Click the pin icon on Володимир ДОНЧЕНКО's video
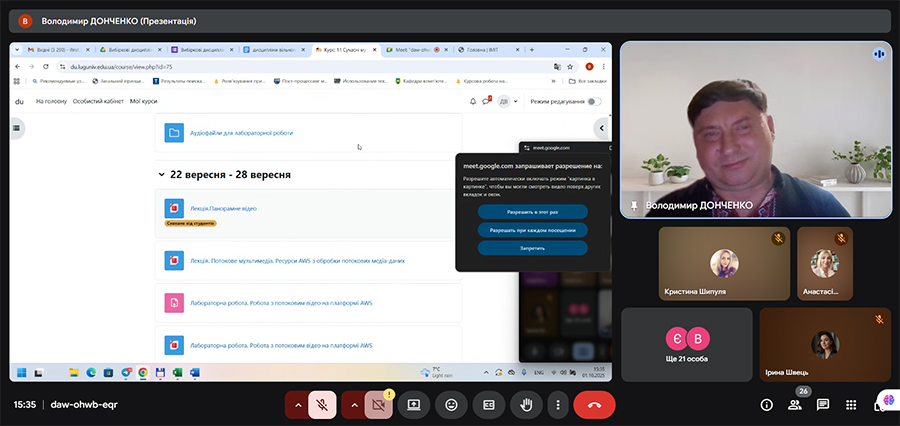 click(x=634, y=206)
